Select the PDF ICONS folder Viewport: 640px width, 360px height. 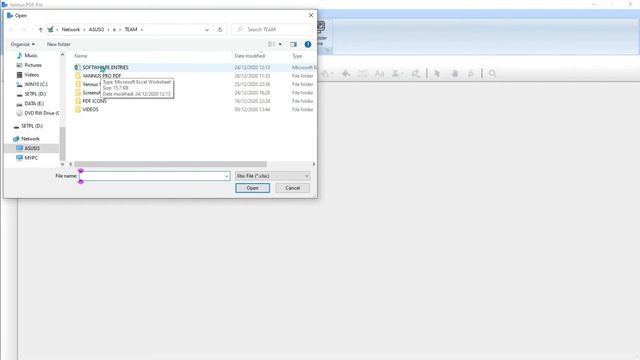94,101
